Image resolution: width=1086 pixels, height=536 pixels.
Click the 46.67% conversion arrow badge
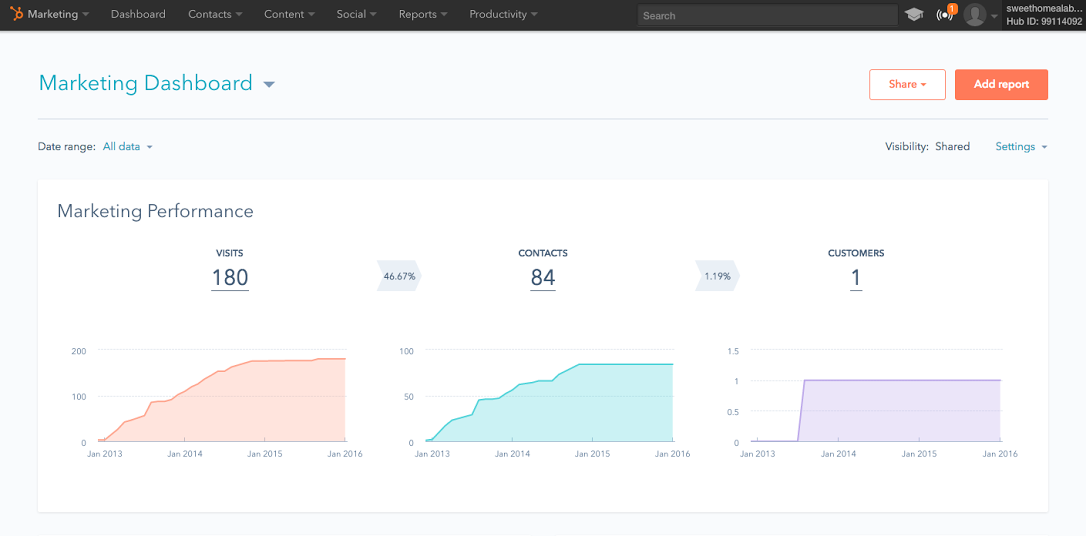(x=399, y=276)
